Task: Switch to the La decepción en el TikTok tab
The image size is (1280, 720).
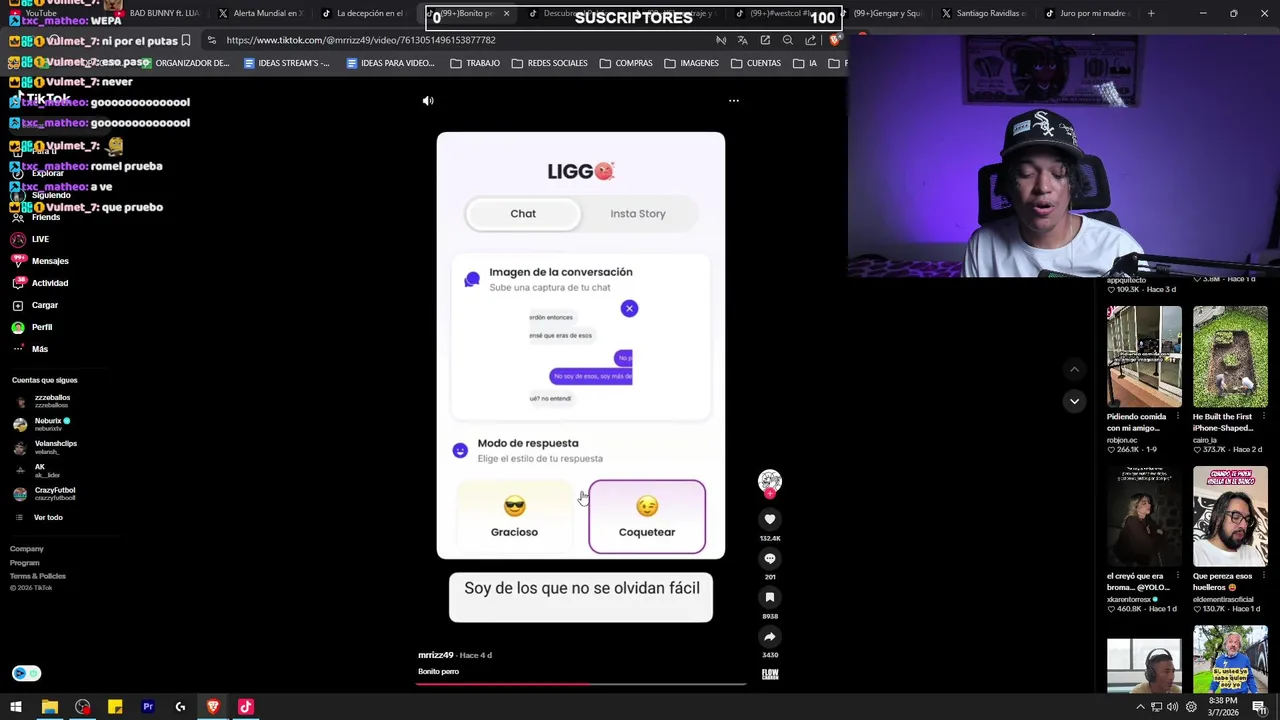Action: [363, 13]
